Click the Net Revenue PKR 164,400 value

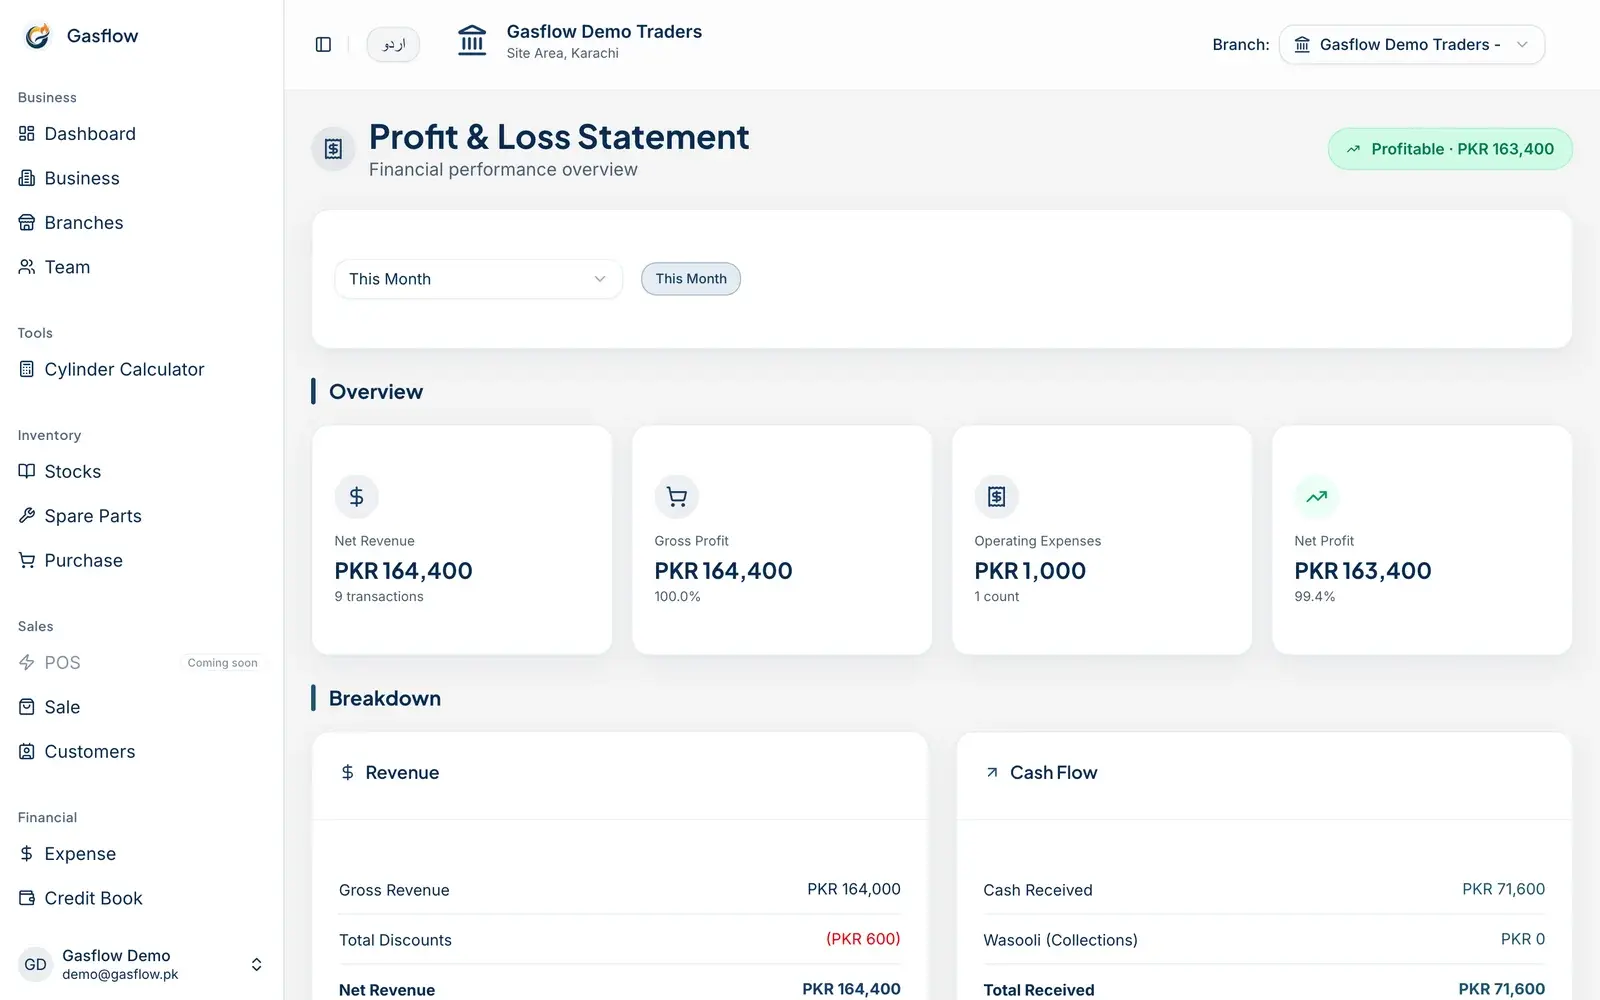pos(403,571)
